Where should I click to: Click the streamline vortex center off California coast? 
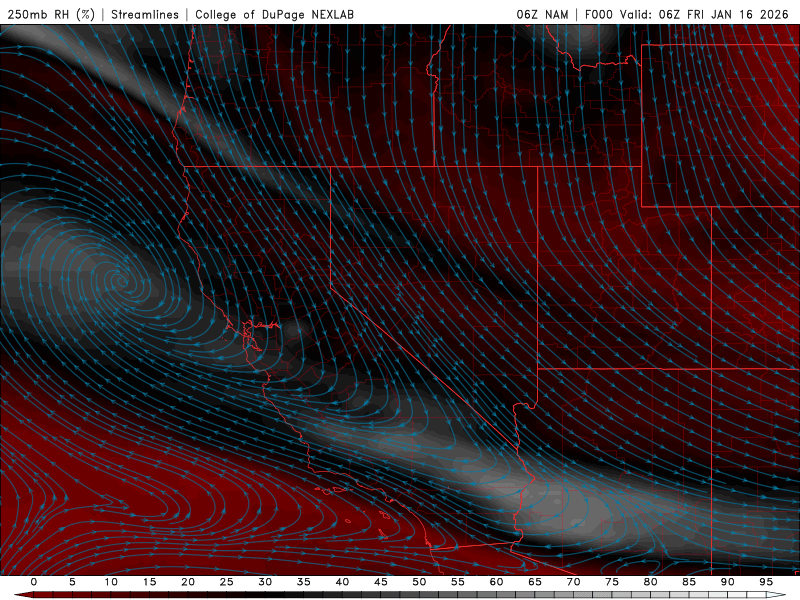coord(122,280)
